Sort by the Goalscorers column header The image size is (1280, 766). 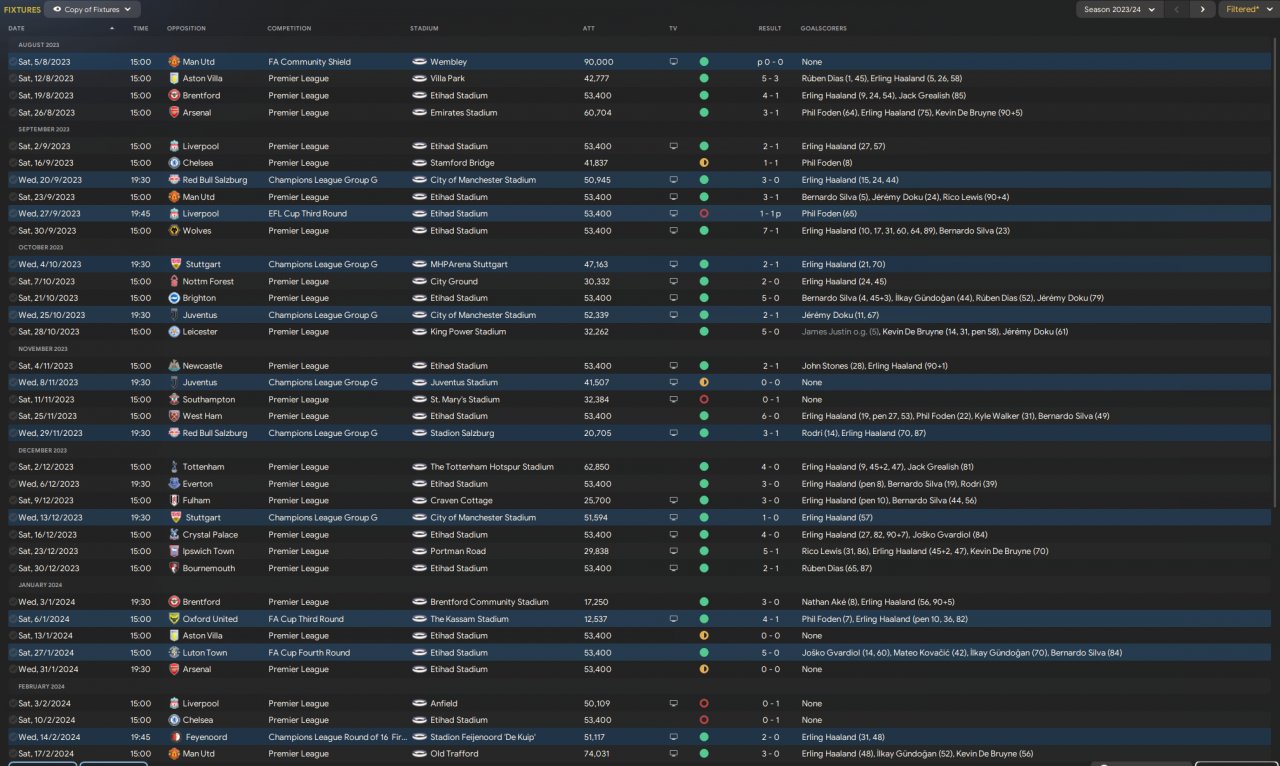(824, 28)
